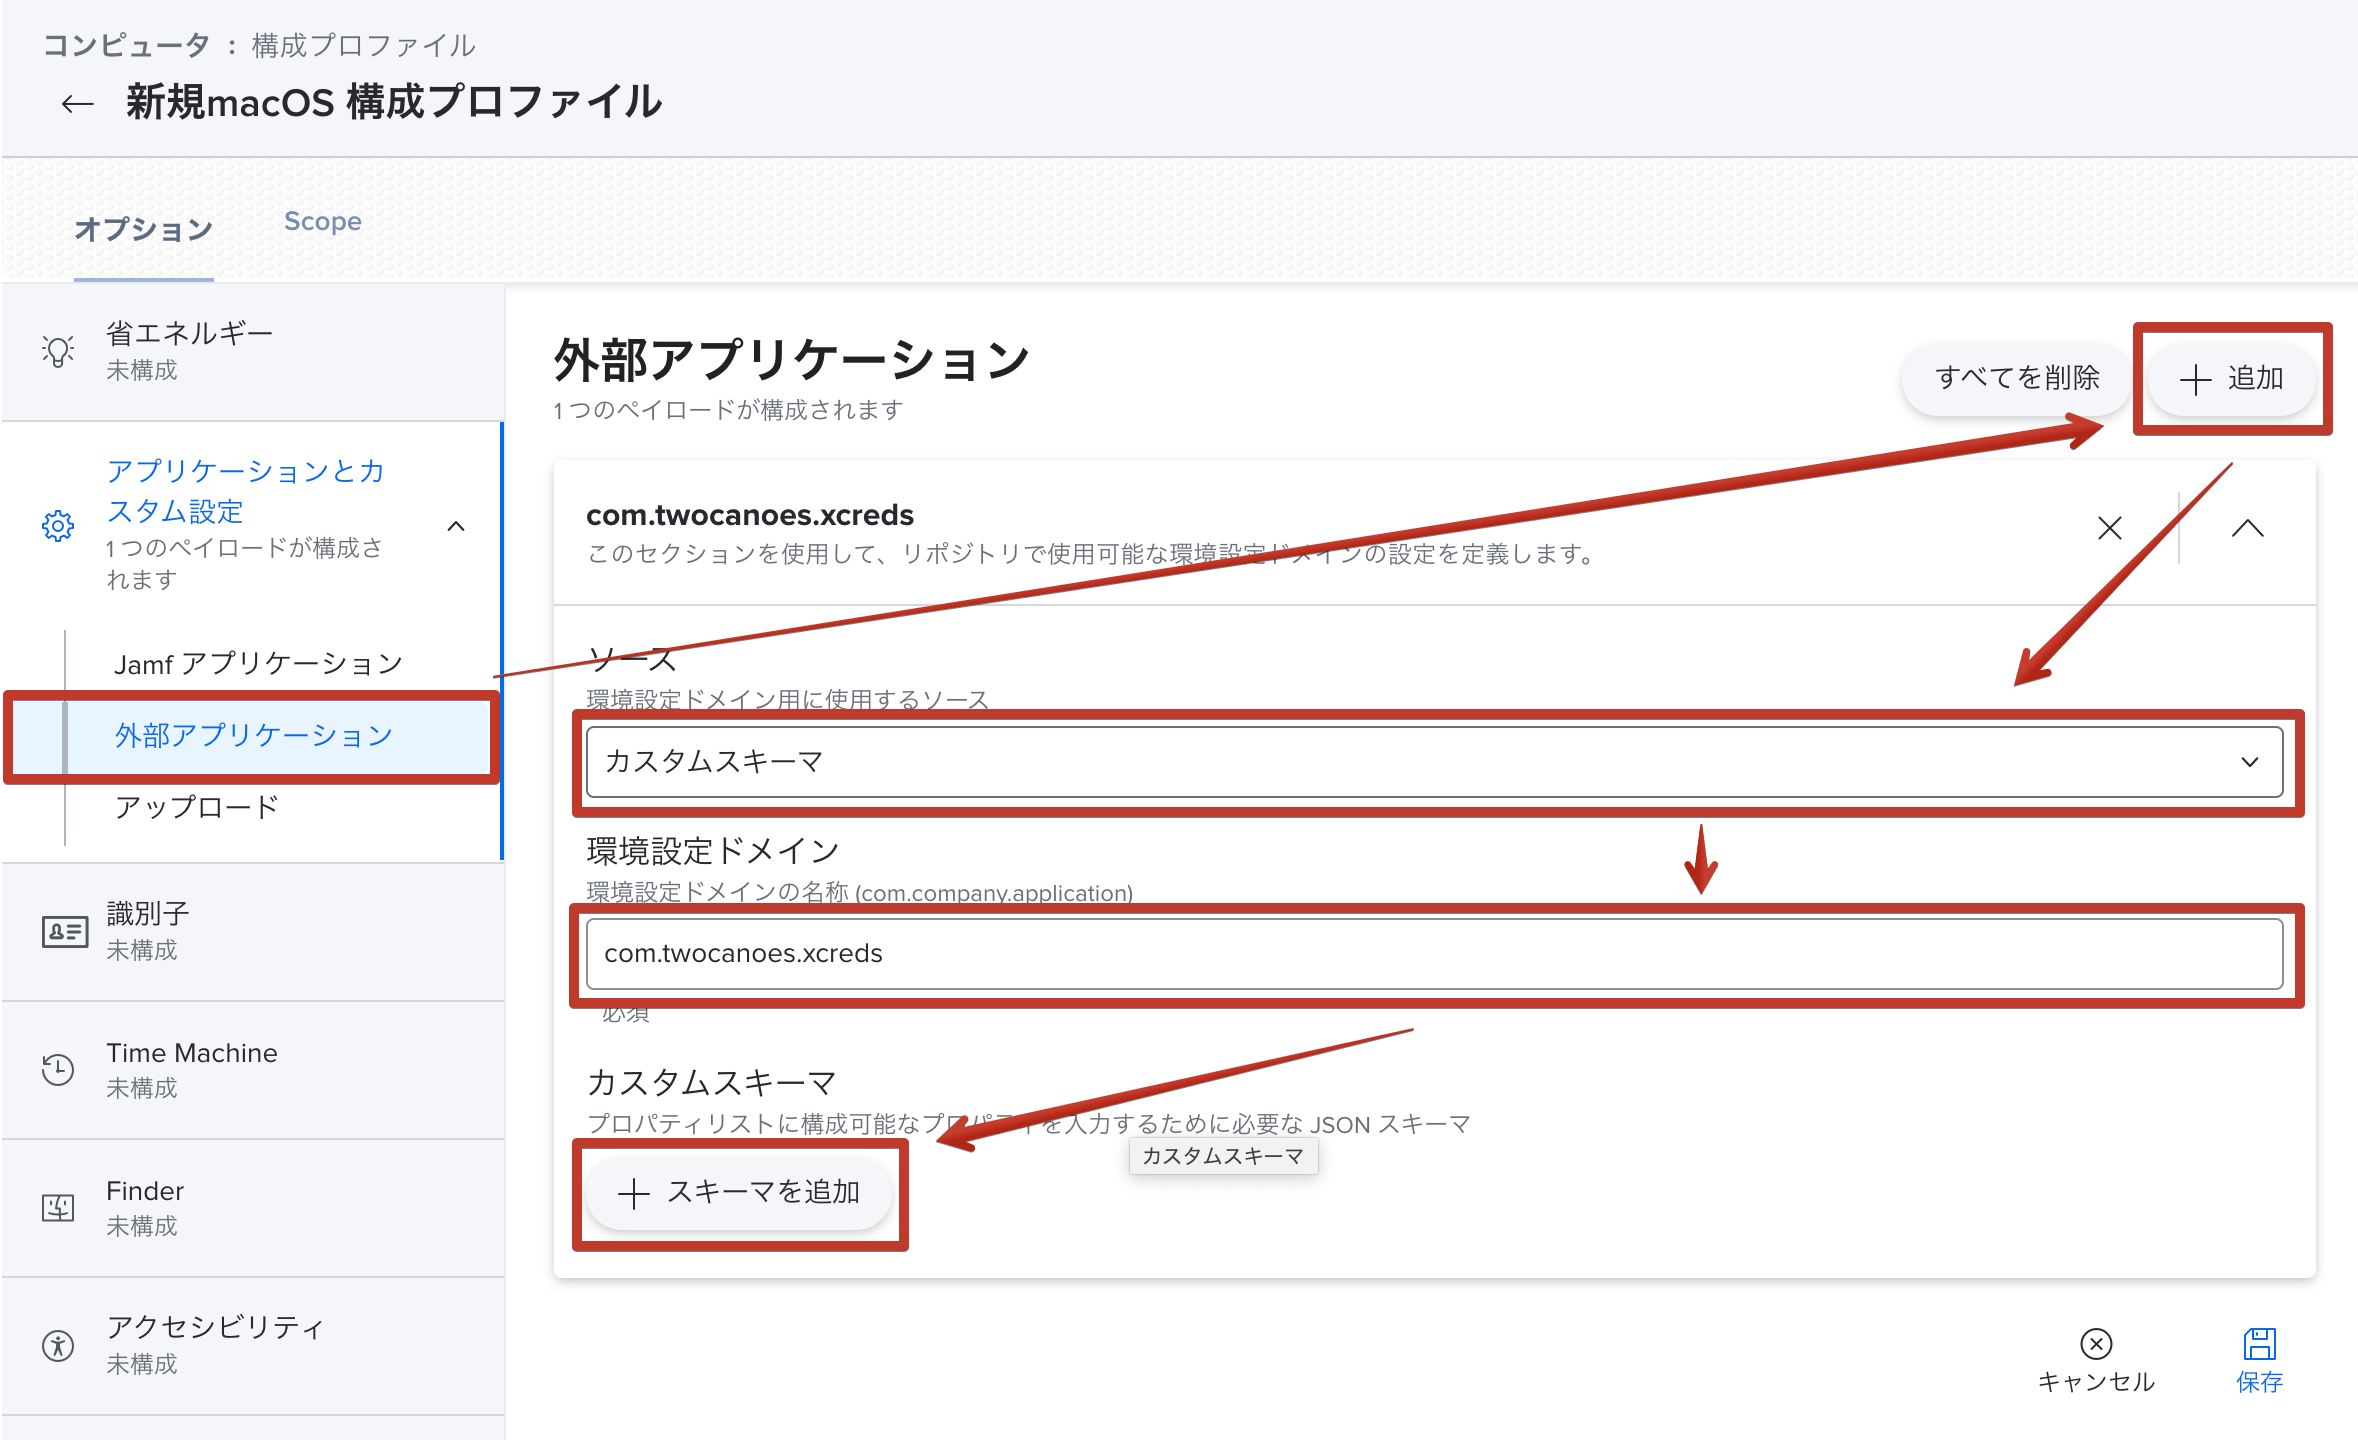Collapse the com.twocanoes.xcreds payload section
2358x1440 pixels.
pos(2247,528)
